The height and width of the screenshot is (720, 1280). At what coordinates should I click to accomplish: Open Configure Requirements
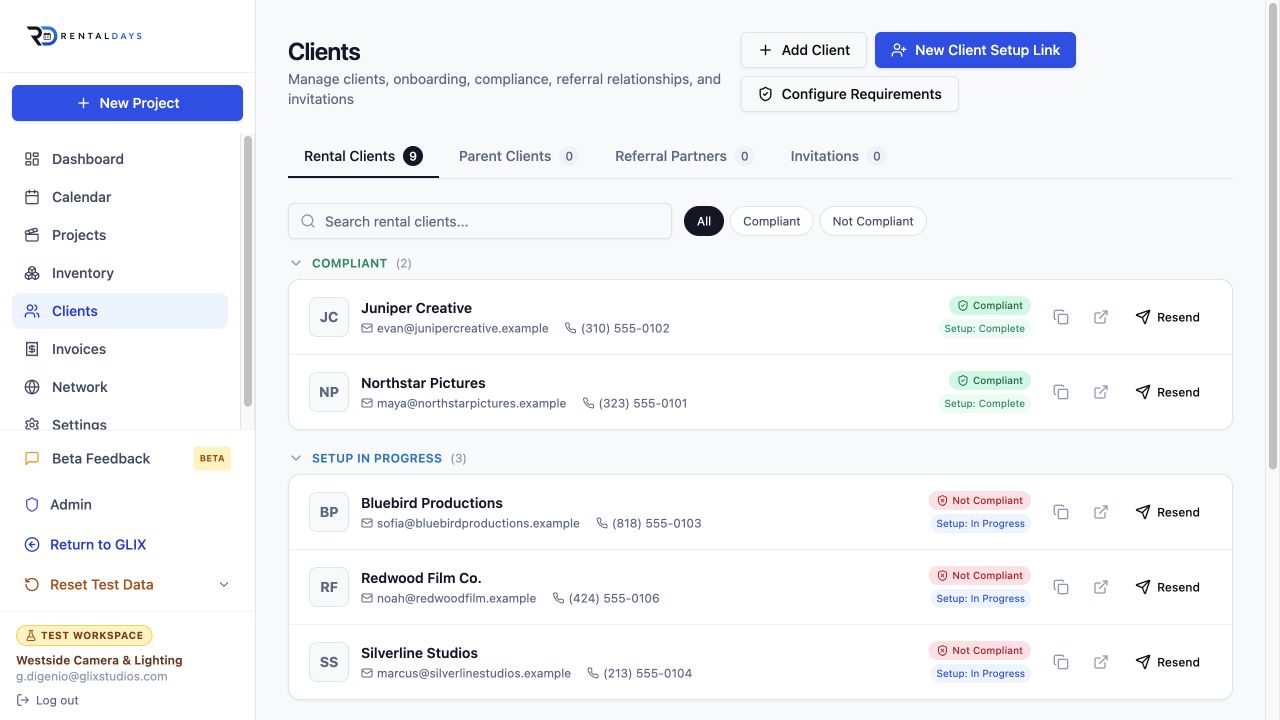click(850, 94)
